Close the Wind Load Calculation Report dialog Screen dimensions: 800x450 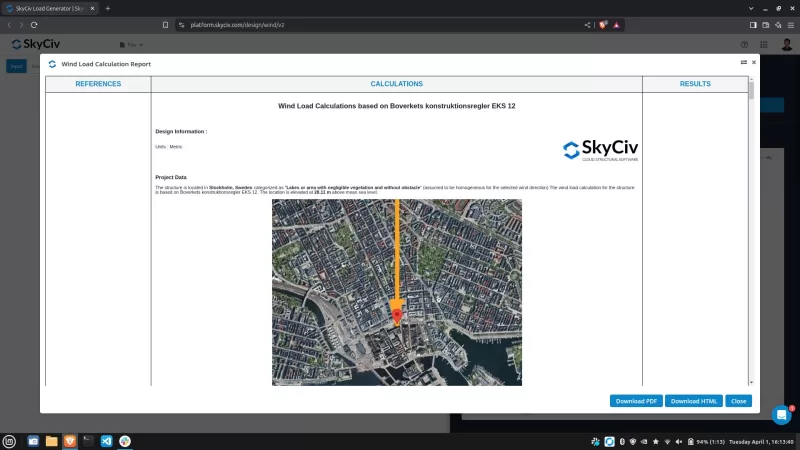click(x=754, y=62)
